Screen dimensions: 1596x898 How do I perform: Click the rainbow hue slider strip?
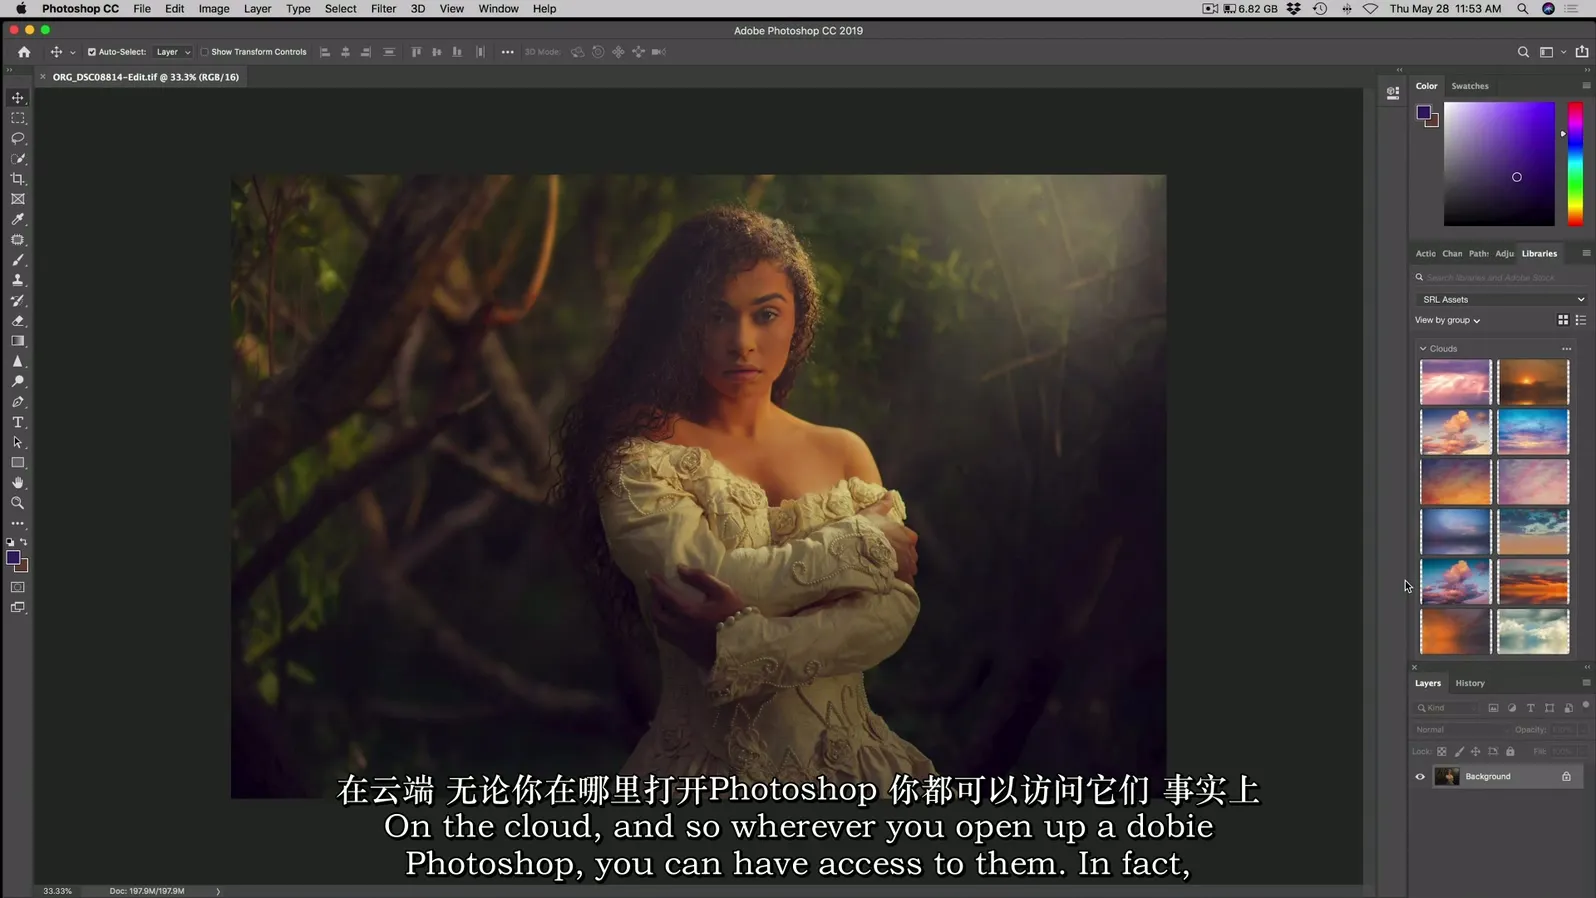[1575, 164]
